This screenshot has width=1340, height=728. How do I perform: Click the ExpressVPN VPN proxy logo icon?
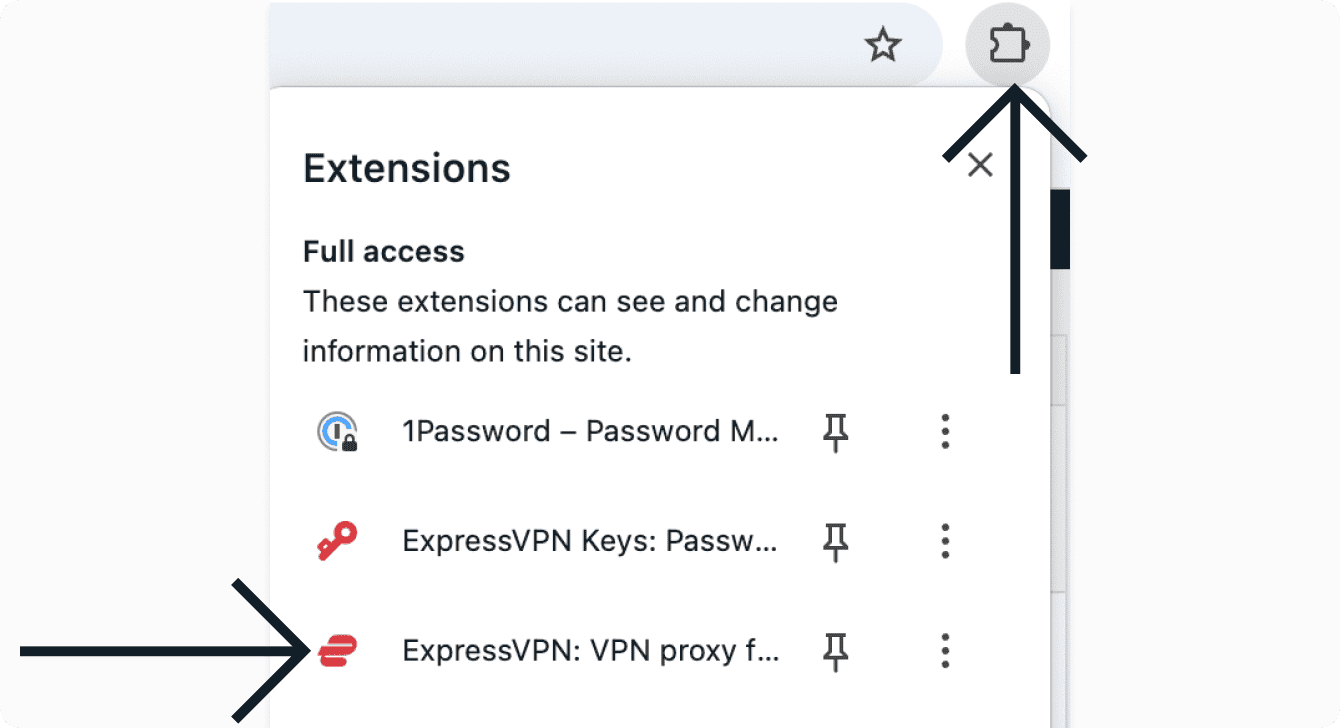[337, 652]
